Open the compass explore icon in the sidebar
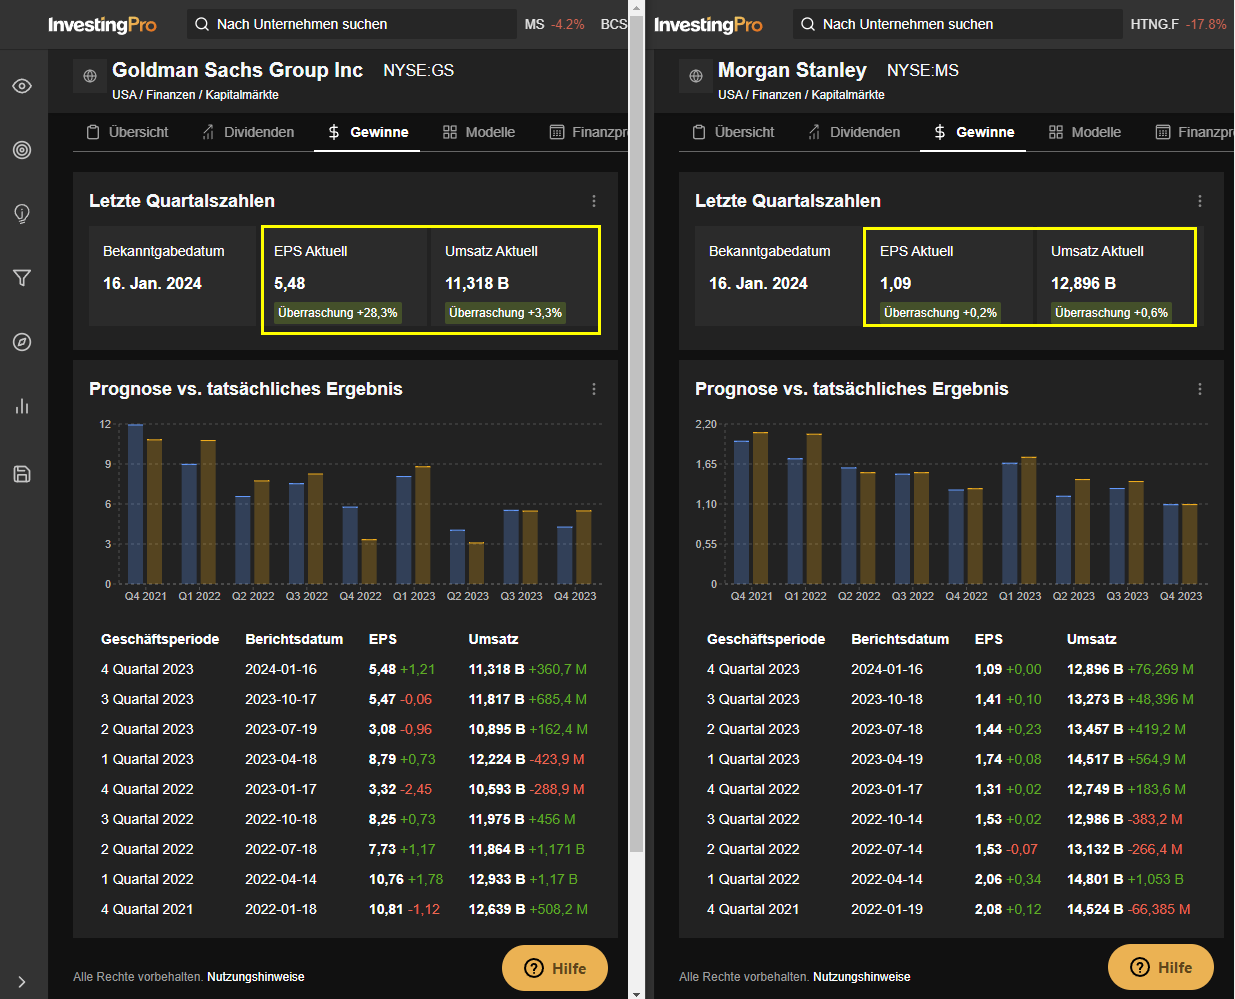Image resolution: width=1235 pixels, height=999 pixels. (22, 342)
